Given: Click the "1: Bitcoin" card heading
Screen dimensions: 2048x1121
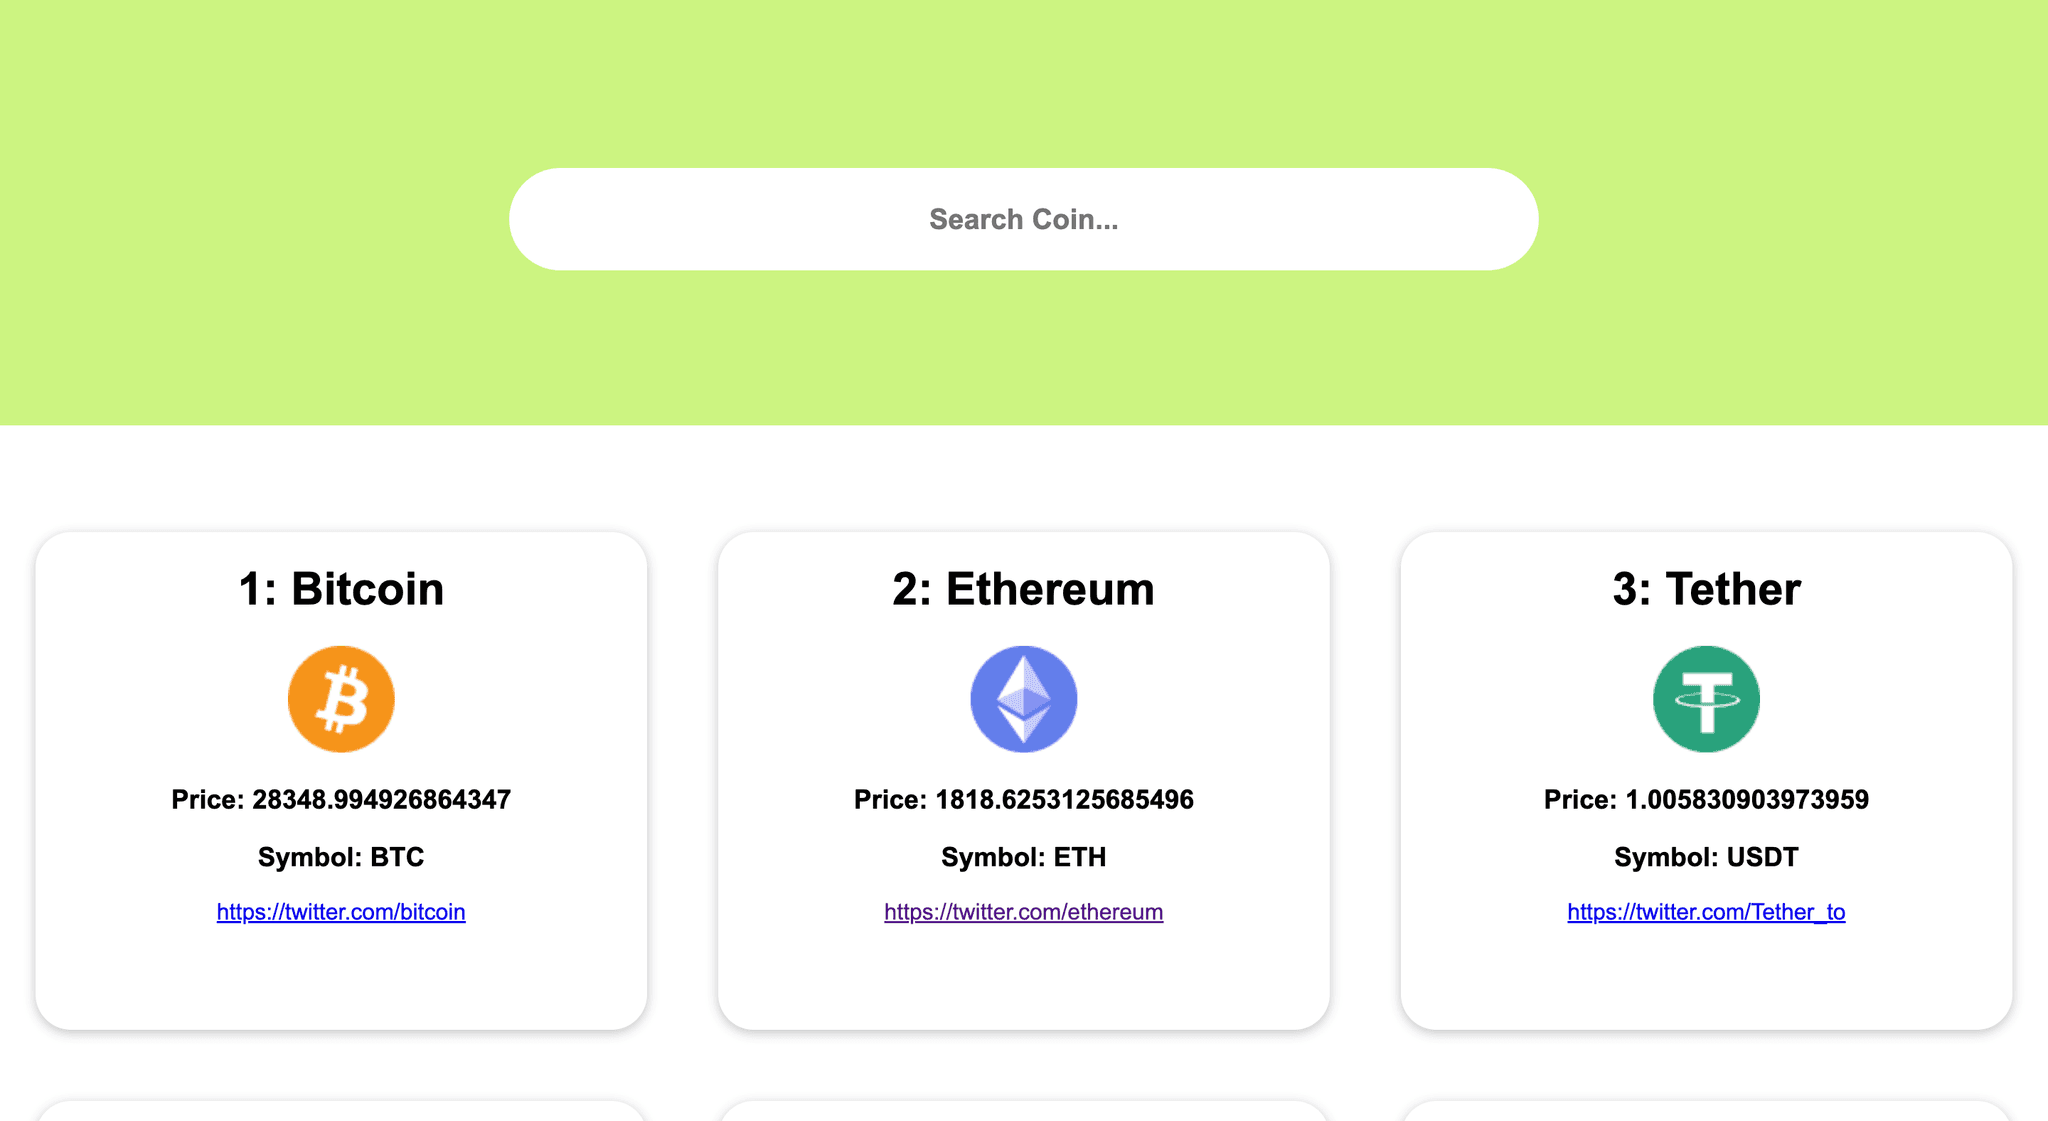Looking at the screenshot, I should (x=341, y=589).
